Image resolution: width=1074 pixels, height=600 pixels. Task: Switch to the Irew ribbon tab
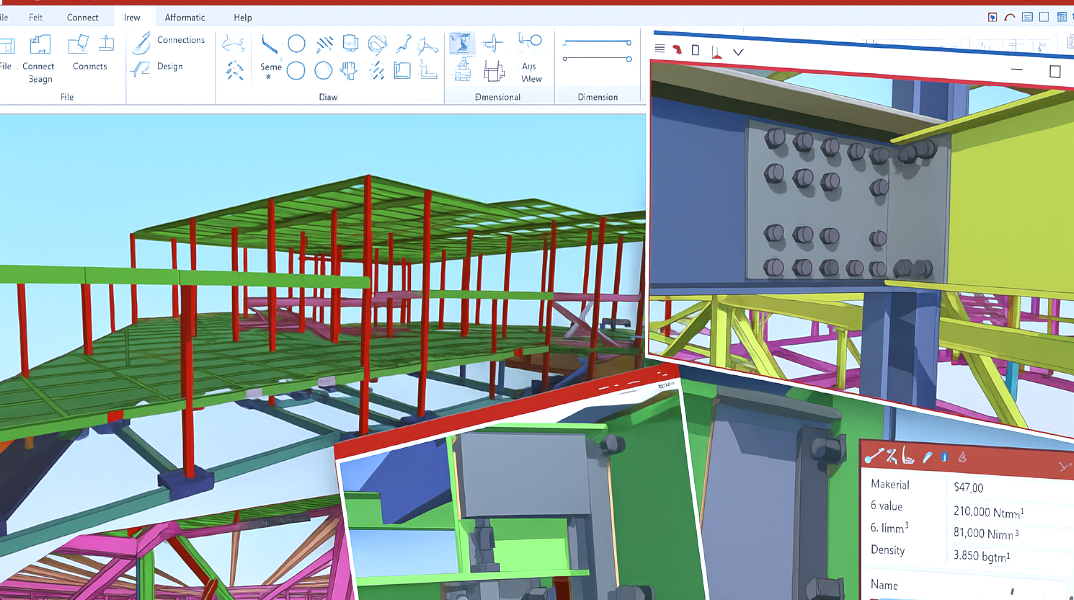pyautogui.click(x=132, y=17)
